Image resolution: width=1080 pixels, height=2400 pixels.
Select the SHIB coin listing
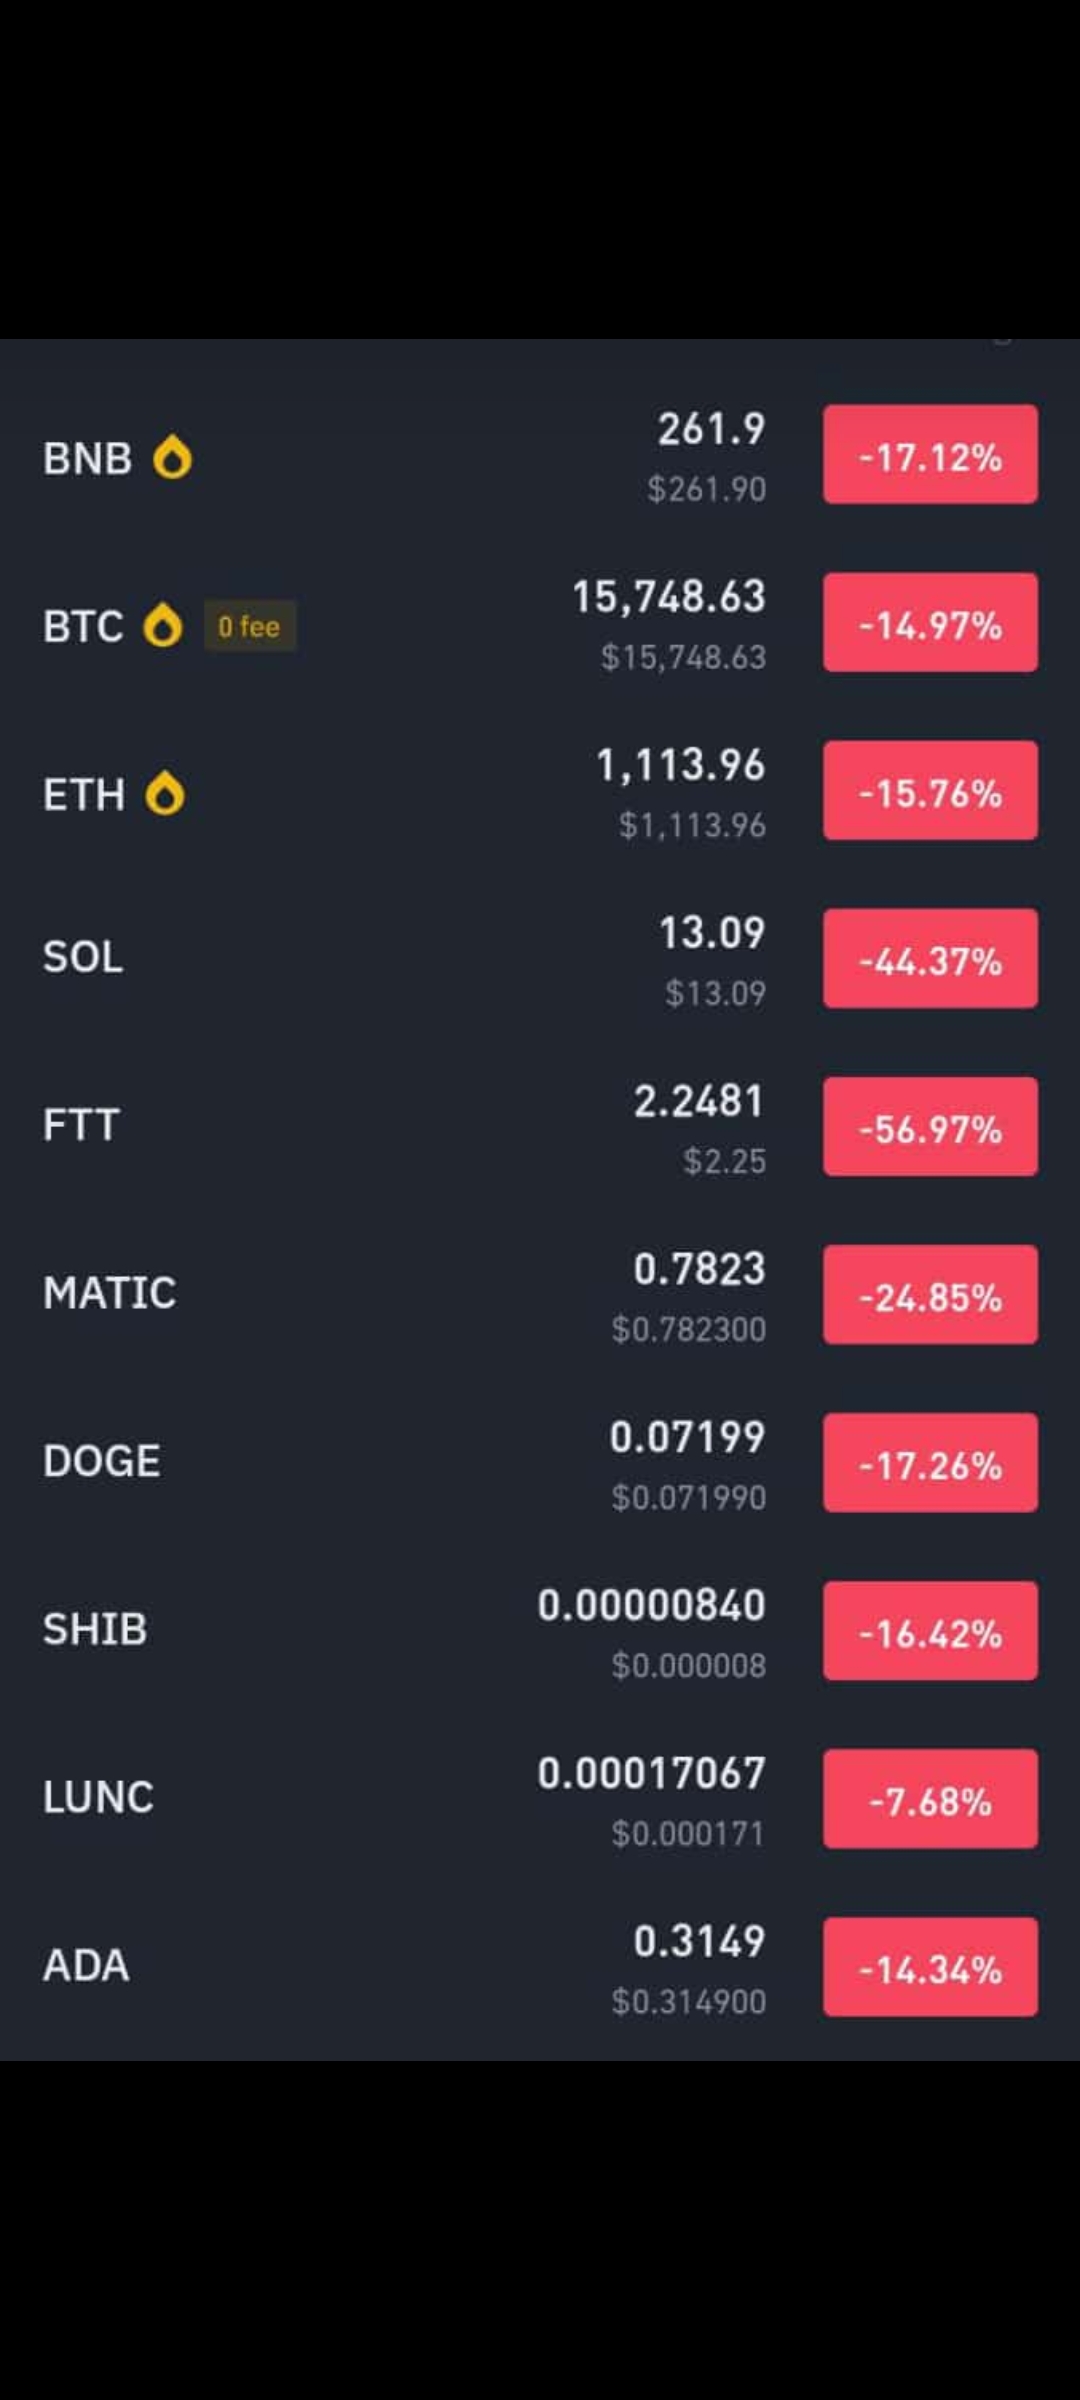[540, 1630]
